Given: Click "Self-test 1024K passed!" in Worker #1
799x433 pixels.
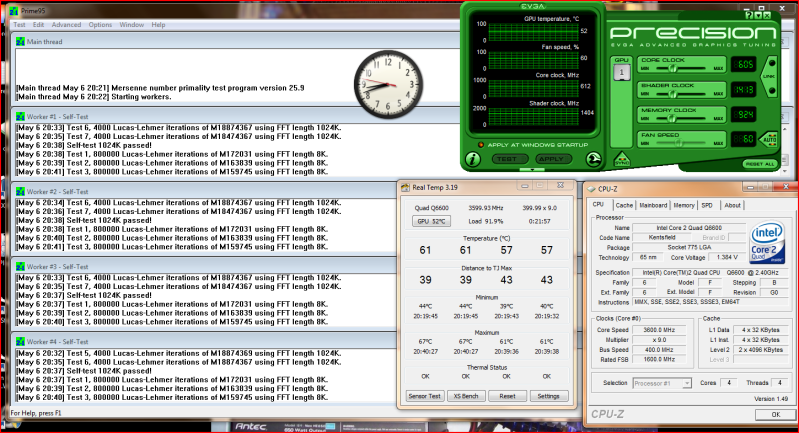Looking at the screenshot, I should click(x=84, y=145).
